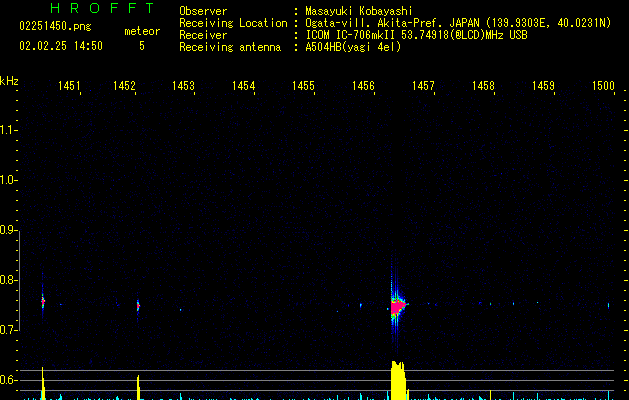Click the thin yellow spike at 1458
Screen dimensions: 629x400
(x=490, y=394)
